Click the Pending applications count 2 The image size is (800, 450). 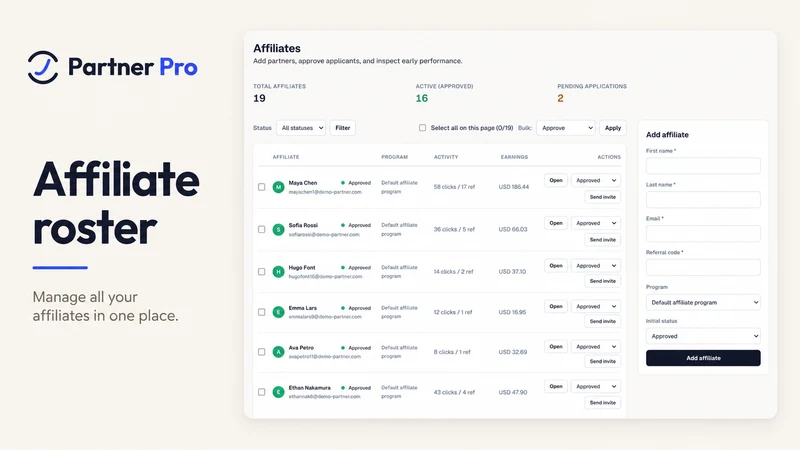pos(560,98)
